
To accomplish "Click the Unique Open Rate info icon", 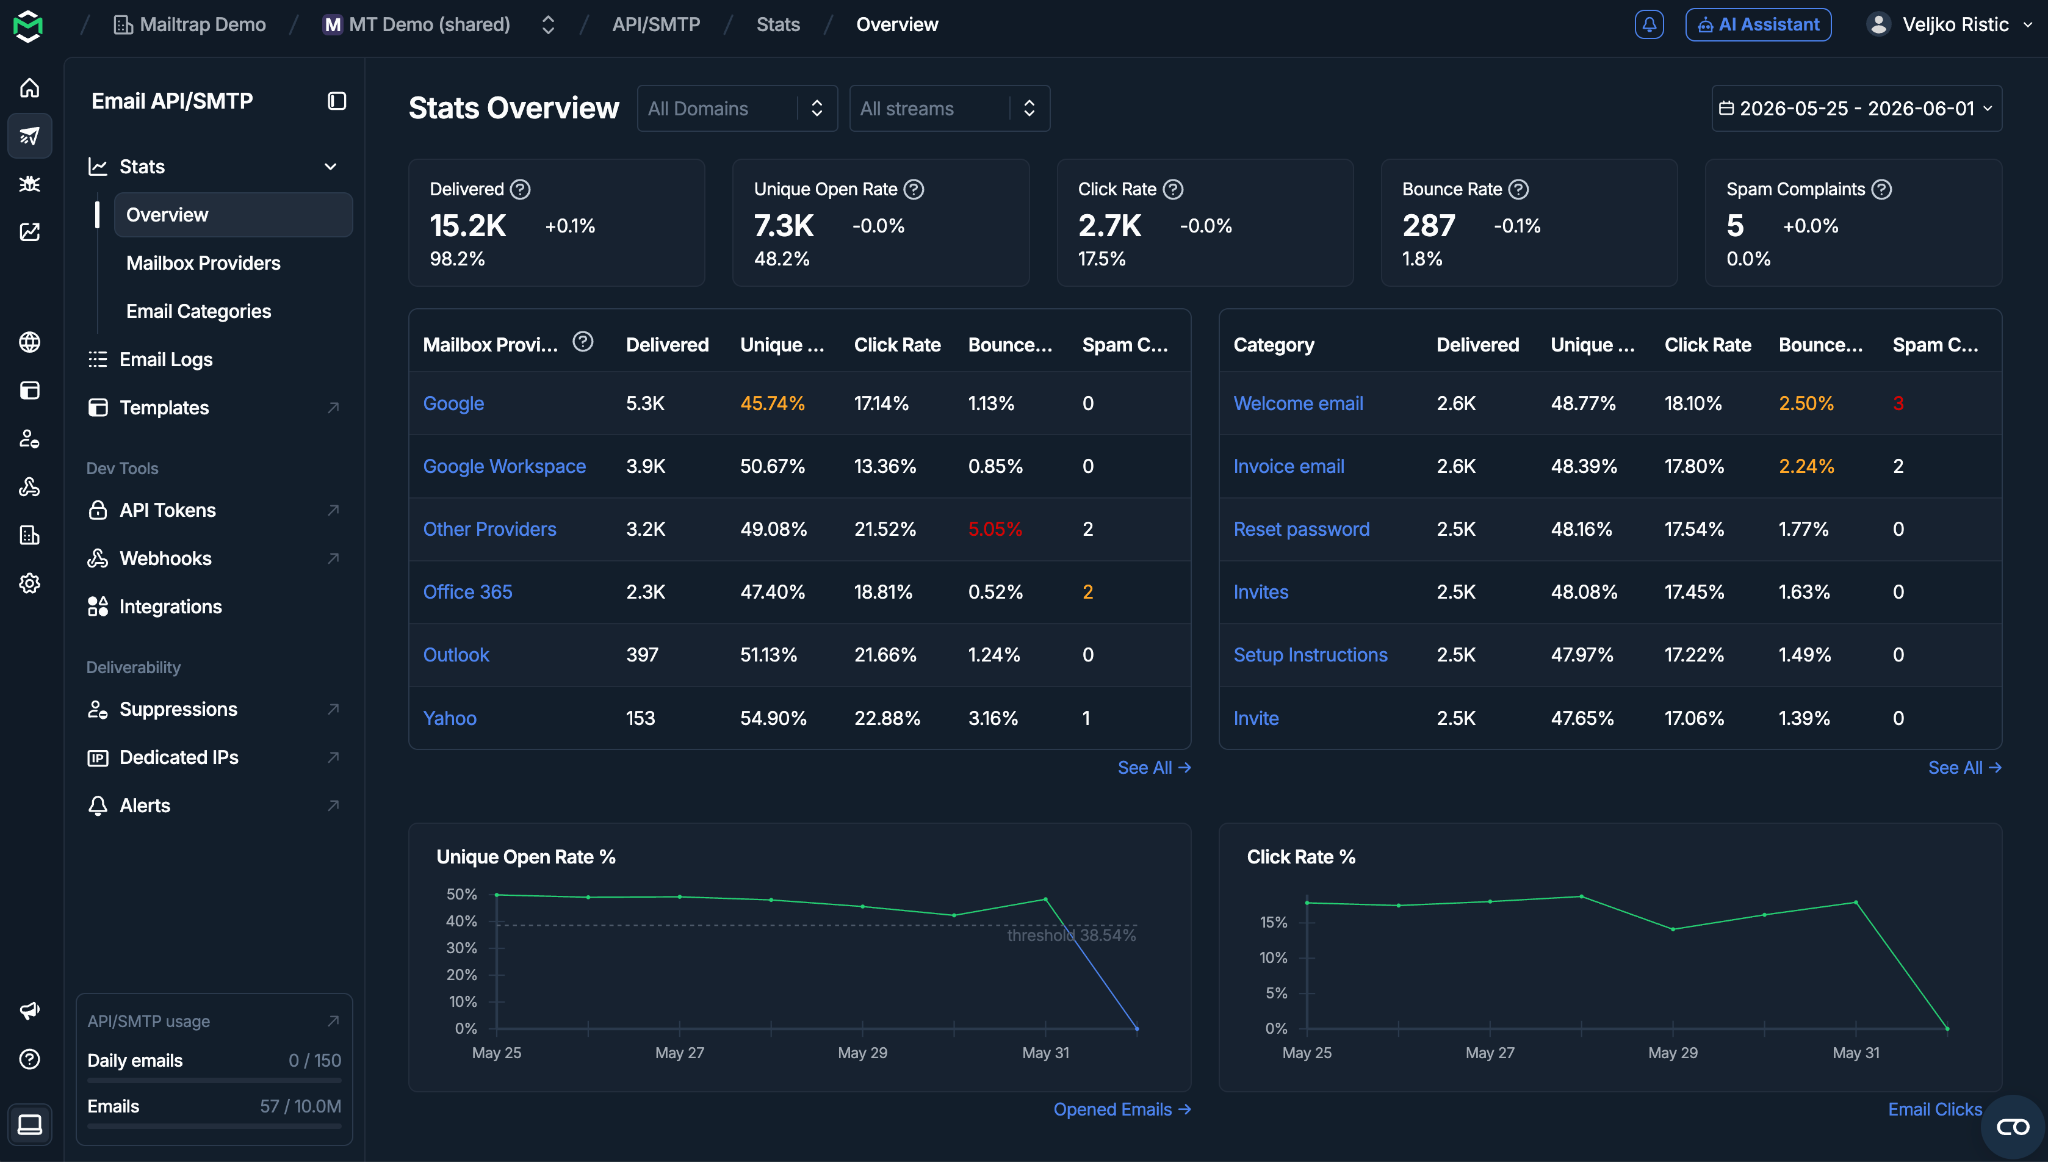I will click(x=914, y=189).
